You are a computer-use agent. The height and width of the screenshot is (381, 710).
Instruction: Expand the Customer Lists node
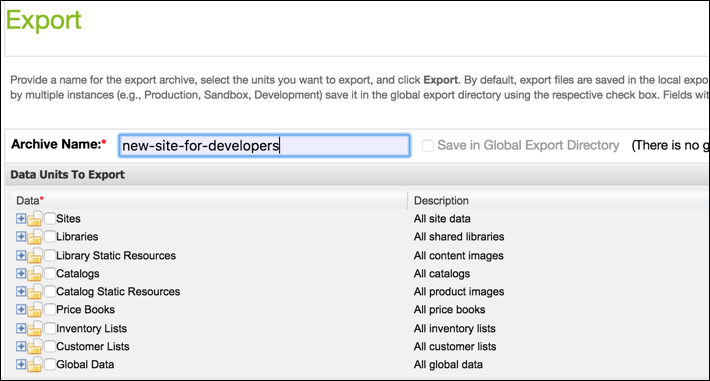pos(21,346)
